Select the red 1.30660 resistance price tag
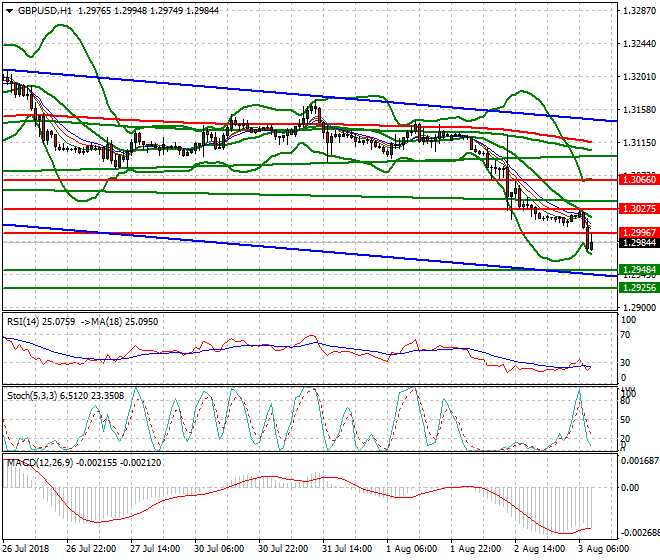The image size is (660, 560). (638, 180)
